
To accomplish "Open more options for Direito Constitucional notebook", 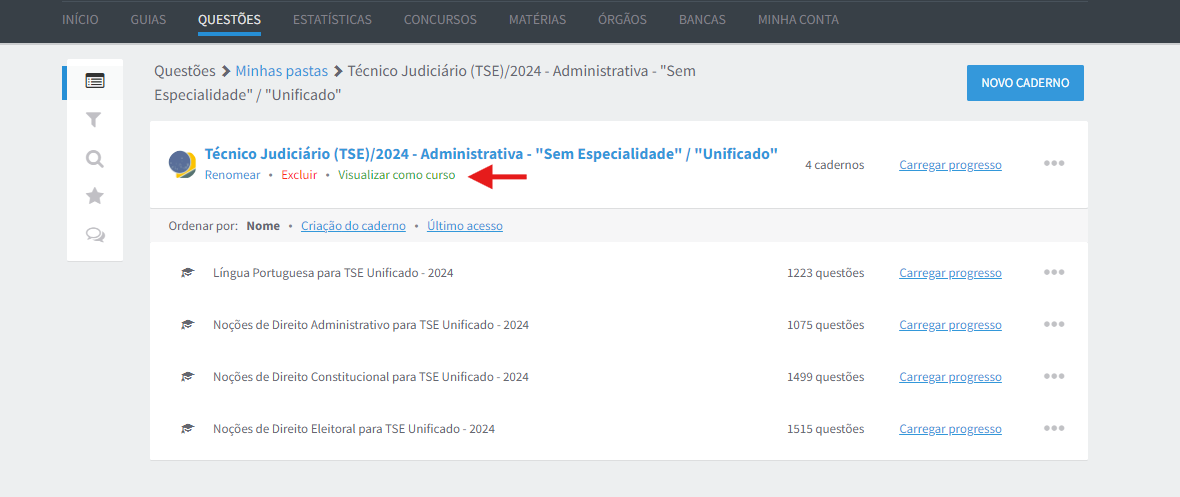I will (1054, 377).
